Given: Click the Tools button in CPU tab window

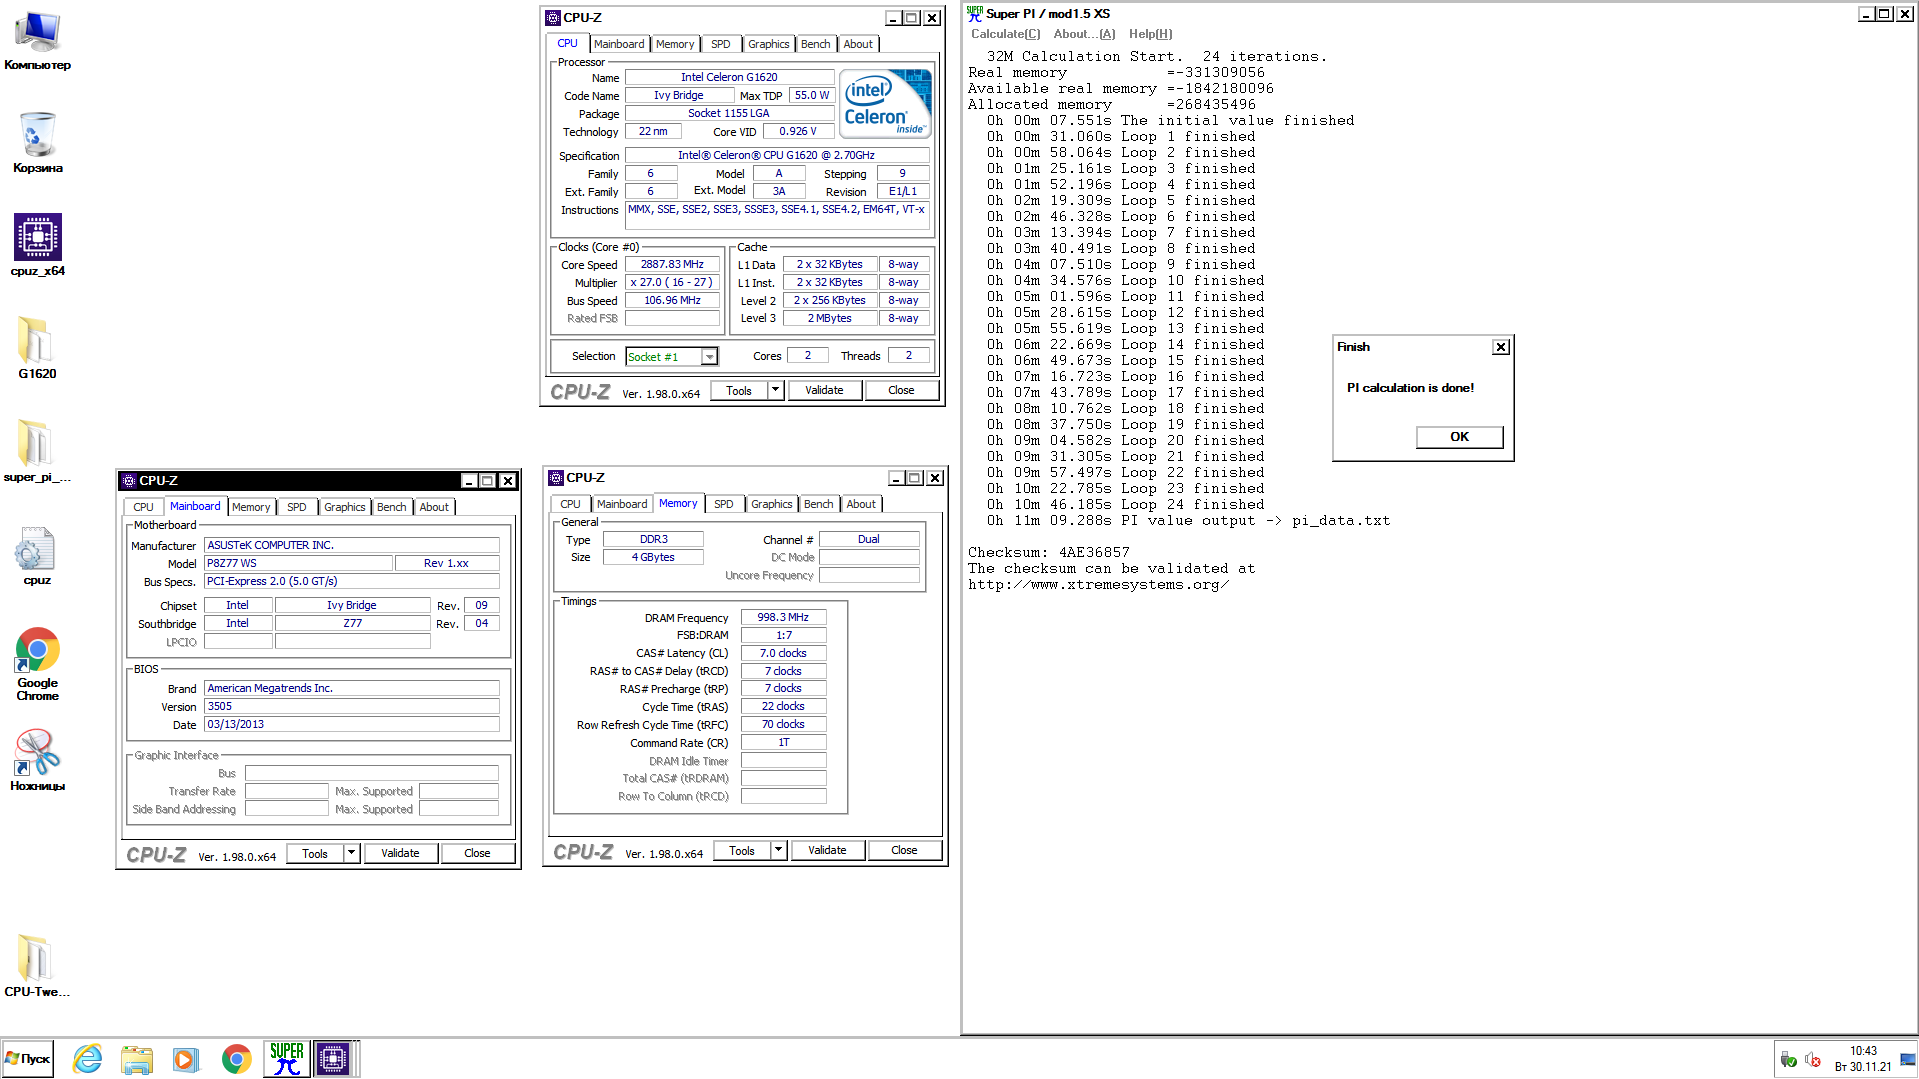Looking at the screenshot, I should click(739, 391).
